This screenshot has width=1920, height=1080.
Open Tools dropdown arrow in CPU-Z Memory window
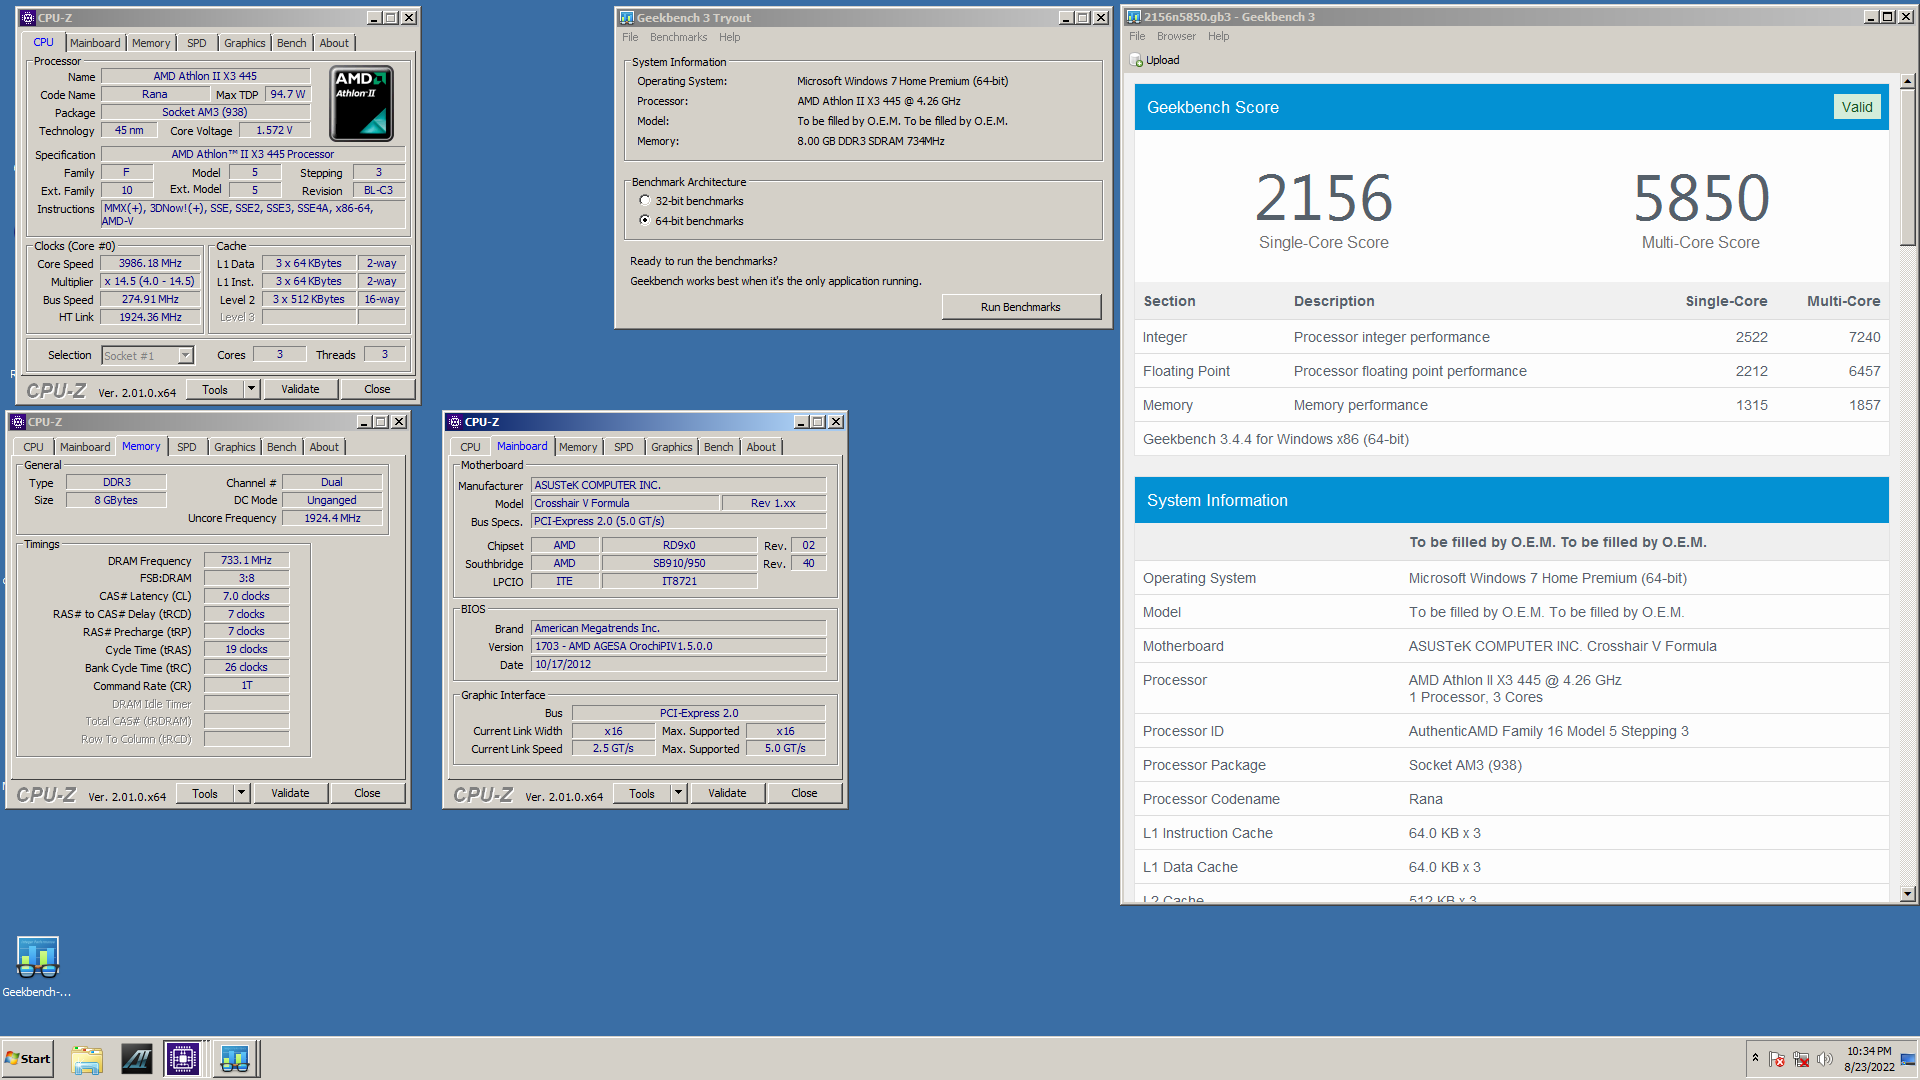[x=241, y=793]
